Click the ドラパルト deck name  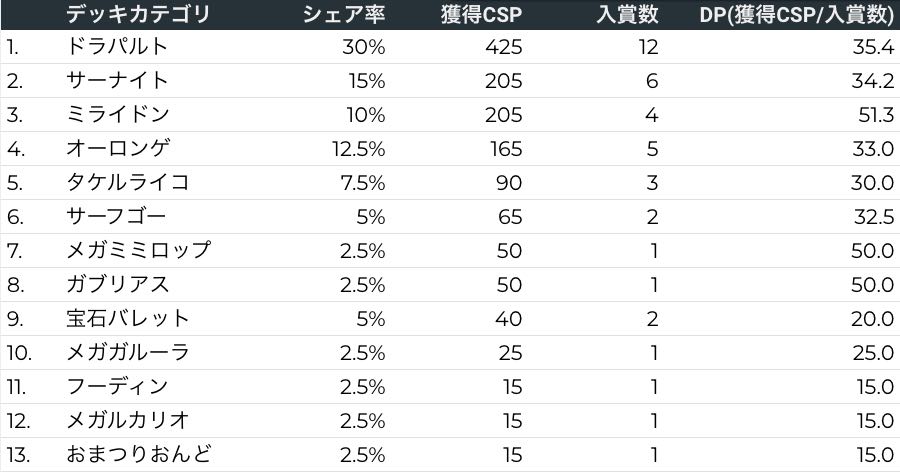click(116, 46)
